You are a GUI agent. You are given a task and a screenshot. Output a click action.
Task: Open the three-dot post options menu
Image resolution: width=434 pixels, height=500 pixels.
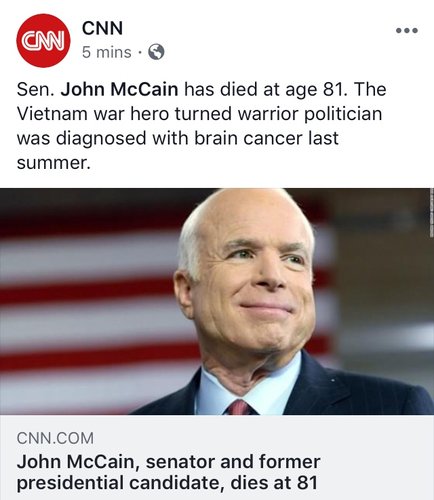coord(407,30)
